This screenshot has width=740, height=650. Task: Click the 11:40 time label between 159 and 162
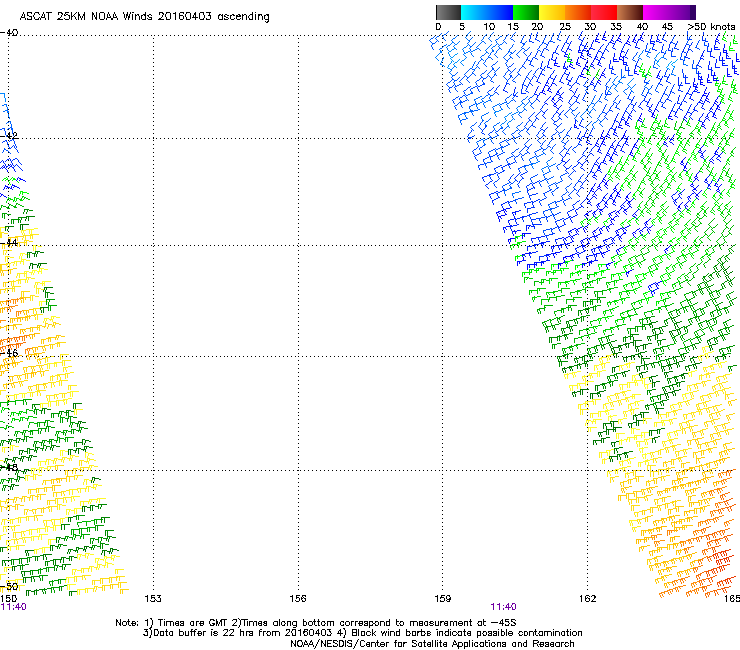tap(504, 607)
